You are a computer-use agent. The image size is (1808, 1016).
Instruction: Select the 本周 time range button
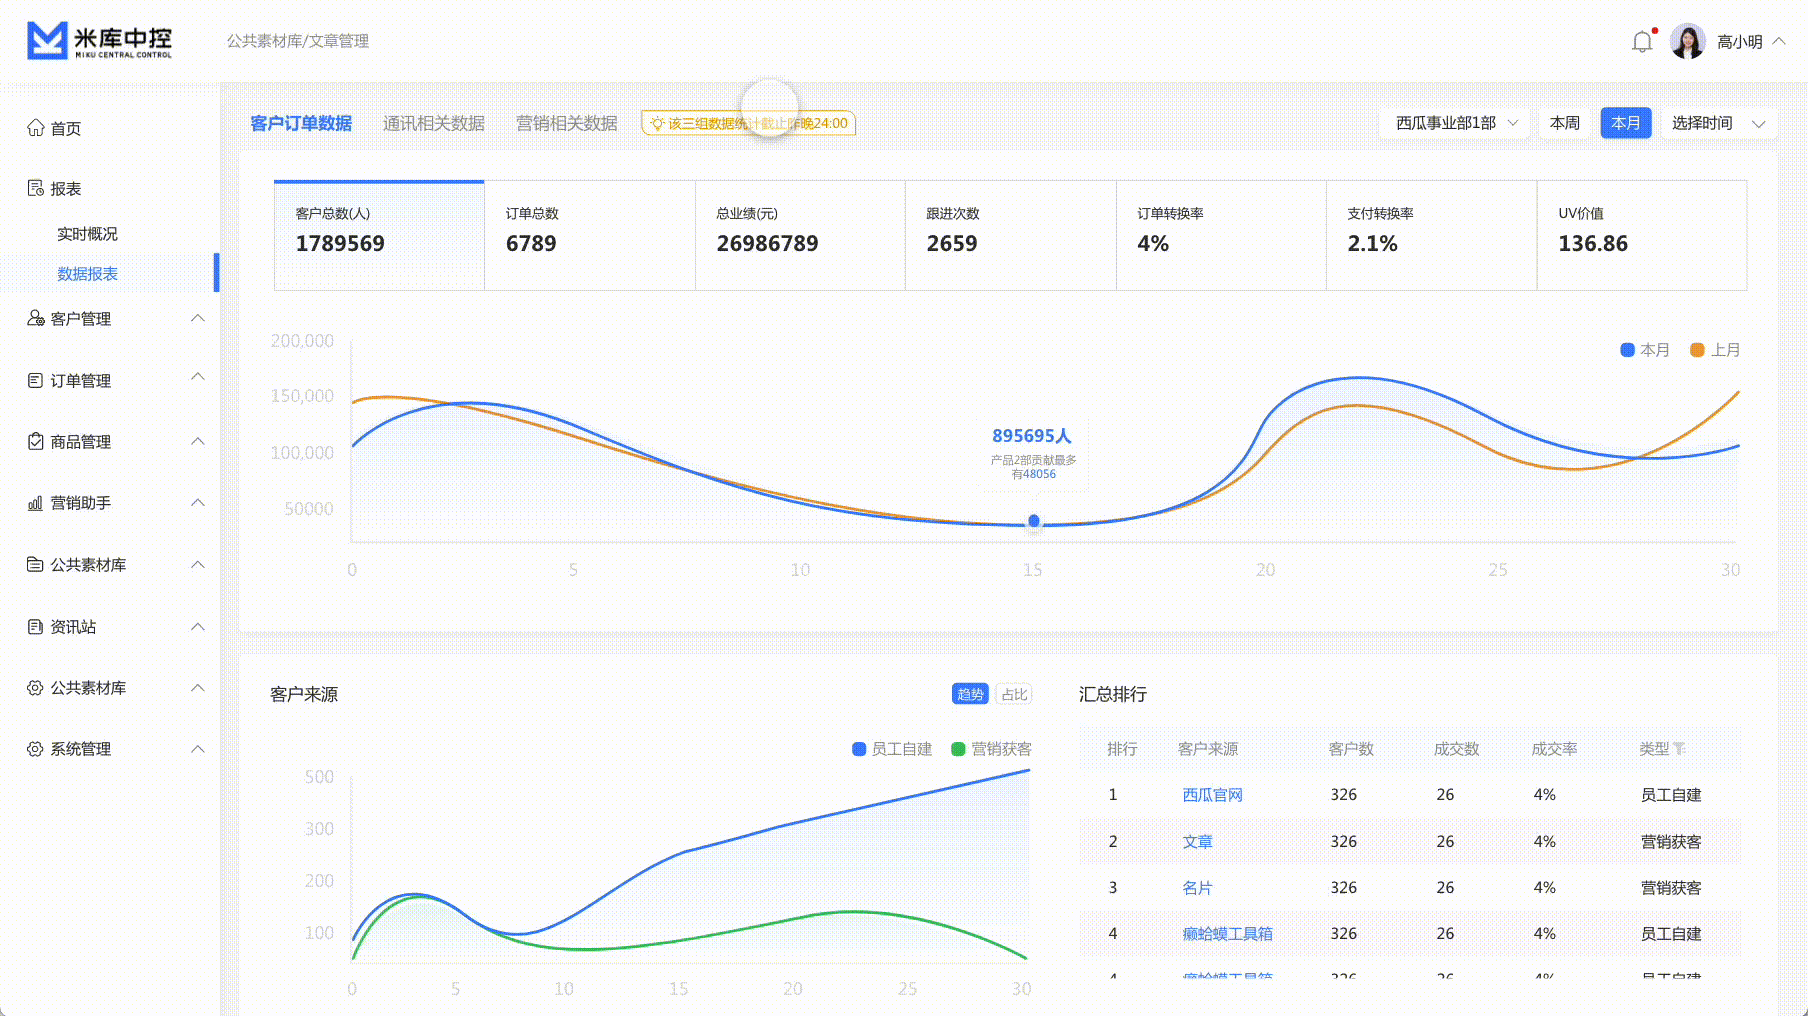[x=1565, y=123]
